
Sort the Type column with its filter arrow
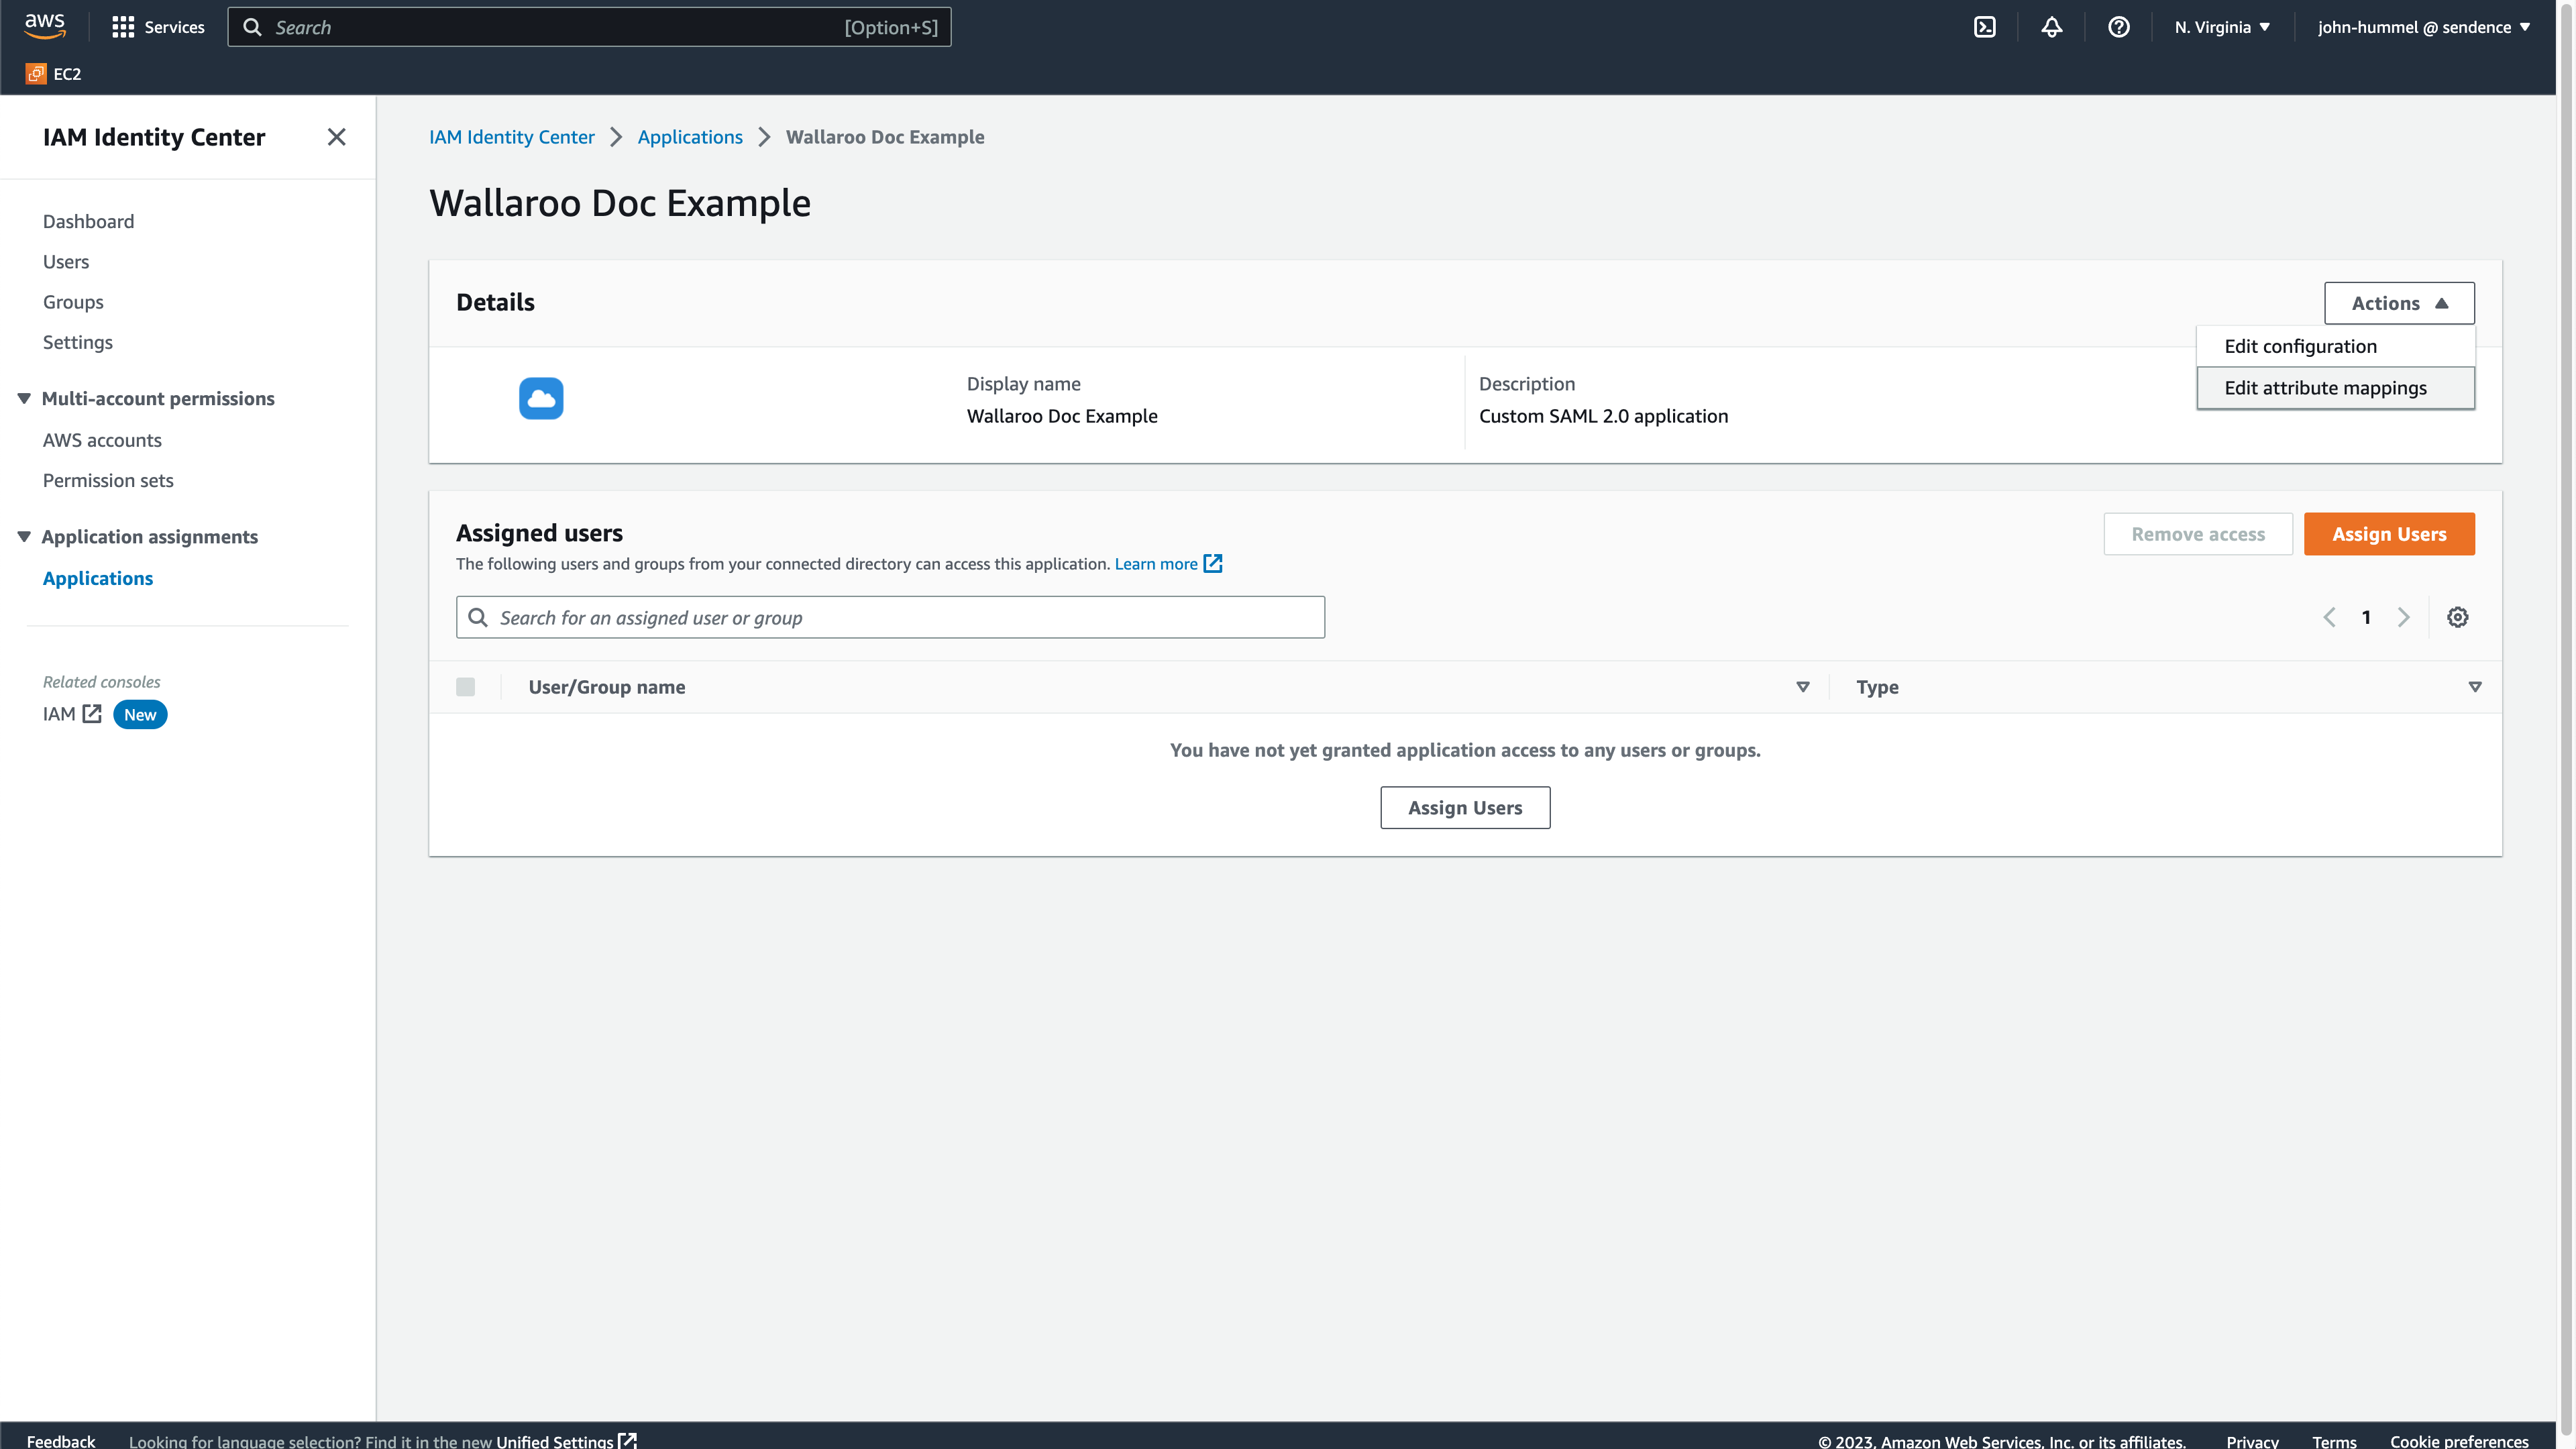pyautogui.click(x=2475, y=687)
